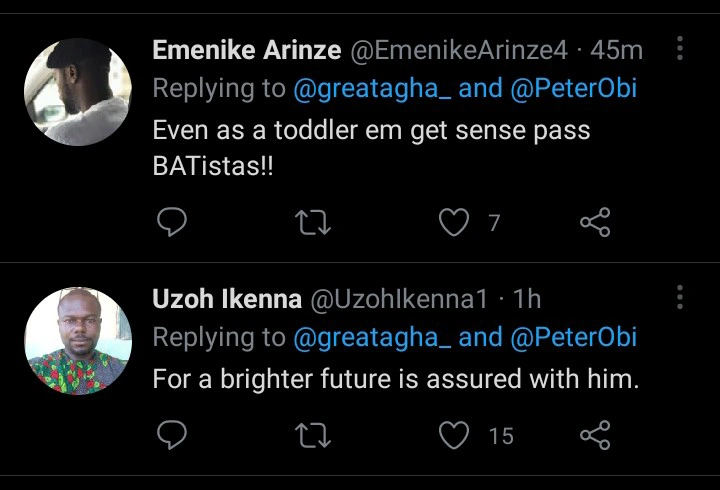This screenshot has width=720, height=490.
Task: Open Uzoh Ikenna display name
Action: tap(227, 299)
